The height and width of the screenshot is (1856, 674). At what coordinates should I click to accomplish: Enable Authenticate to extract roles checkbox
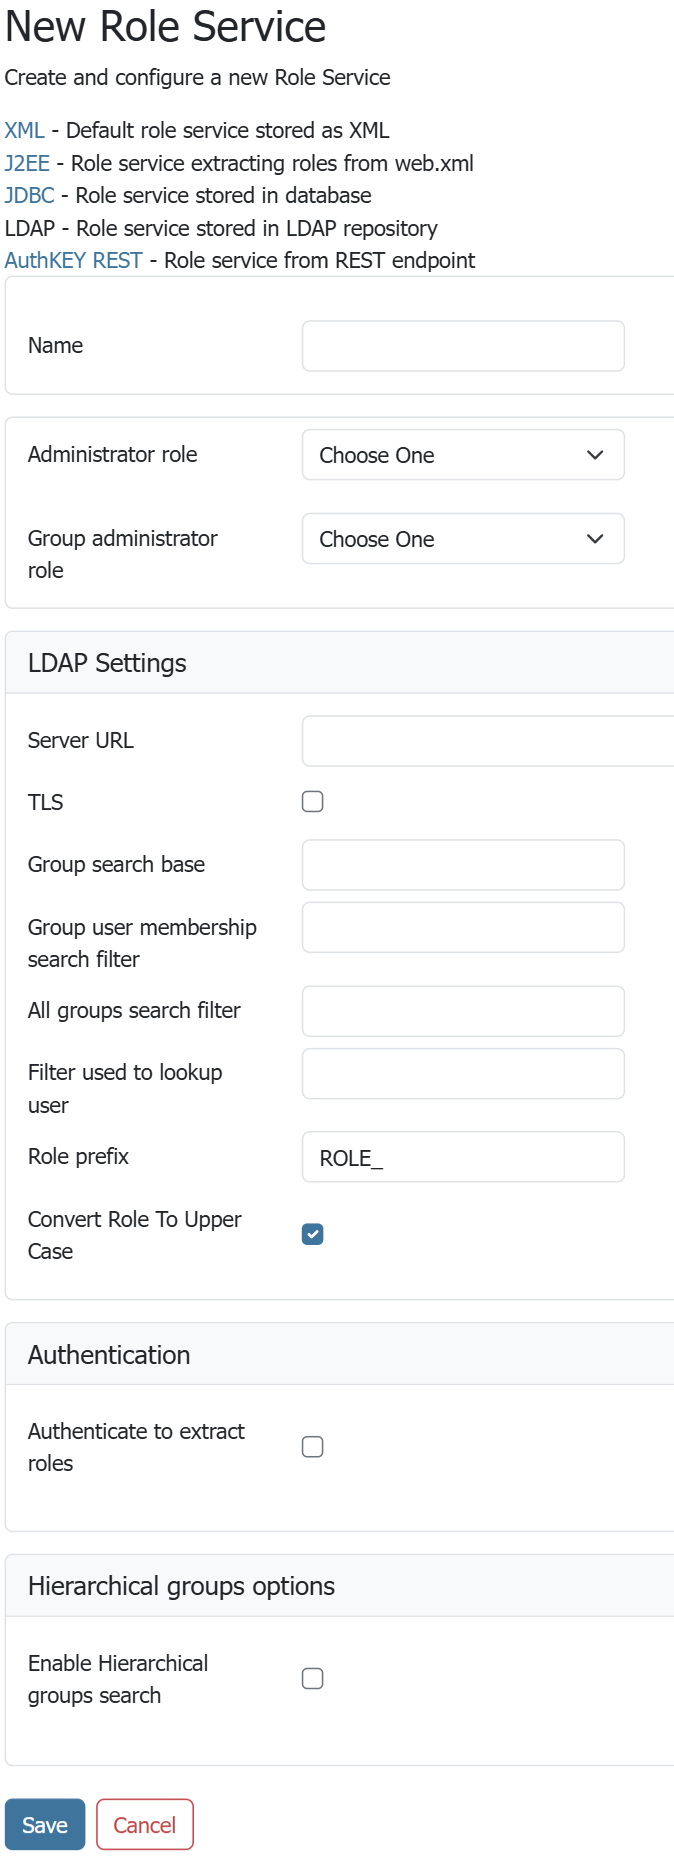point(313,1447)
